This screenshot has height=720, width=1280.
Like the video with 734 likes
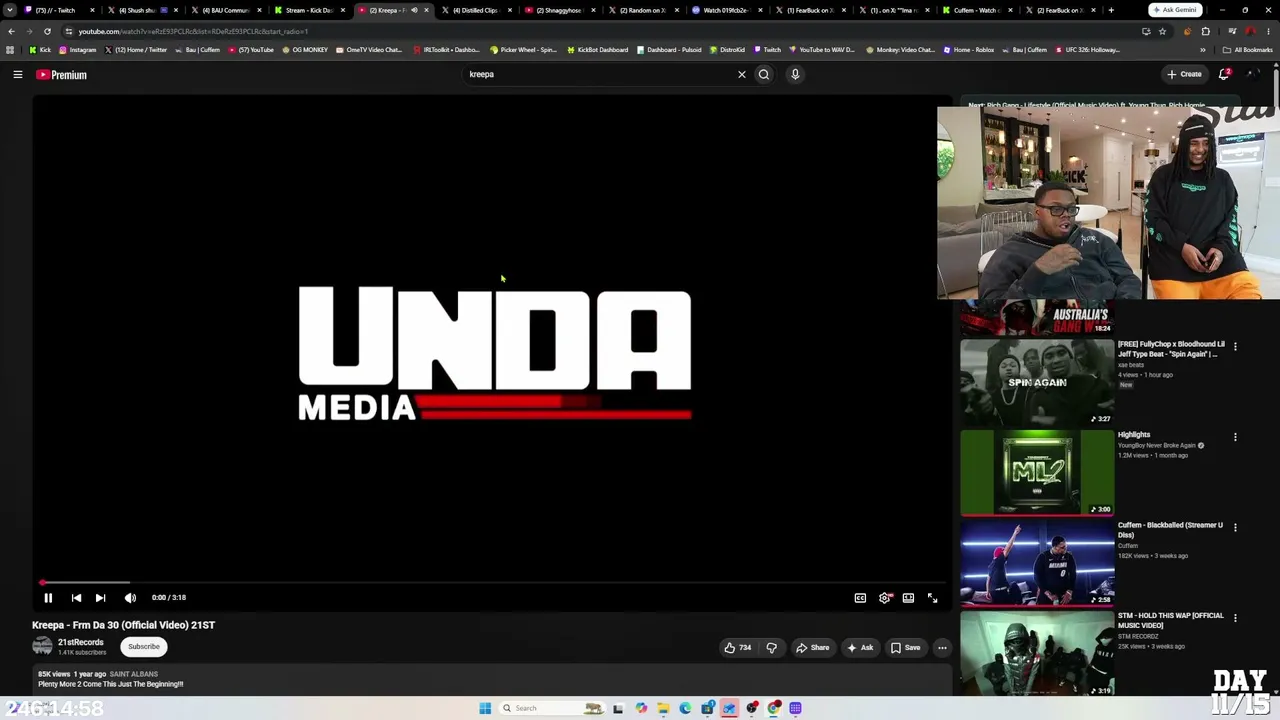(737, 648)
